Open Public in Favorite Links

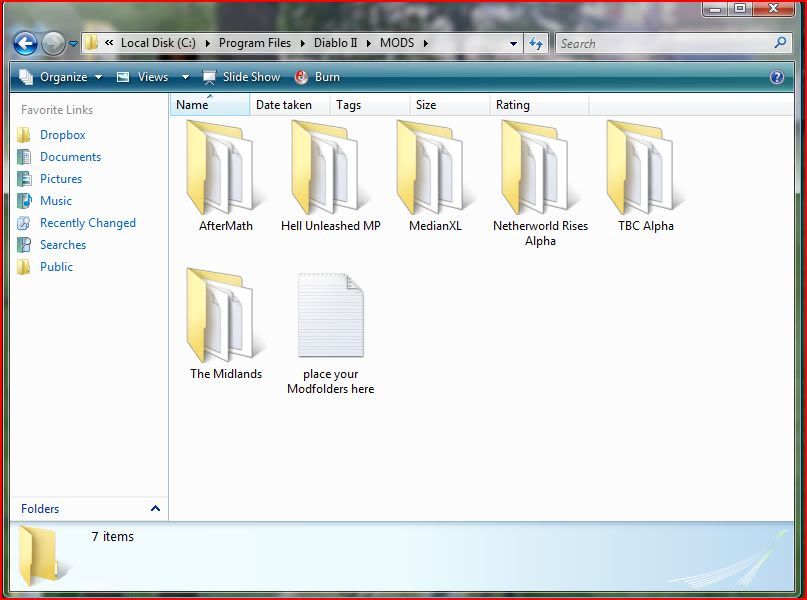[56, 267]
